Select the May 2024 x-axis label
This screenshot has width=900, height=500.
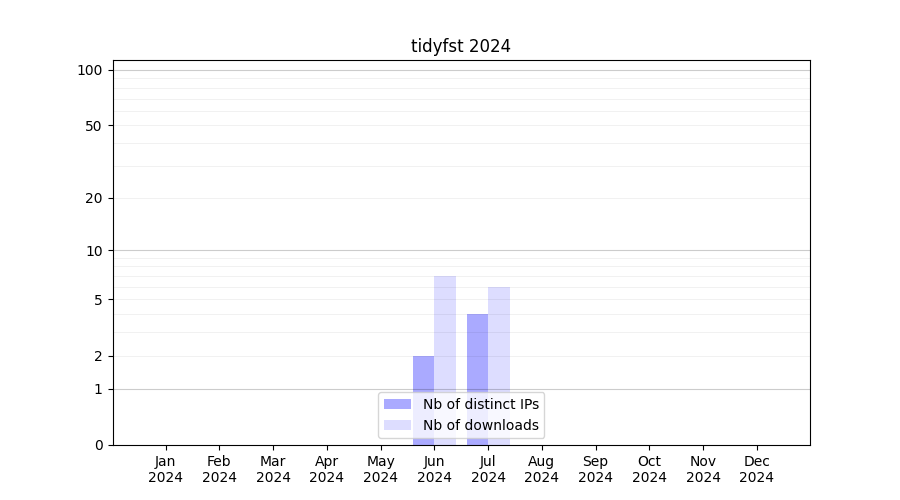pyautogui.click(x=380, y=469)
